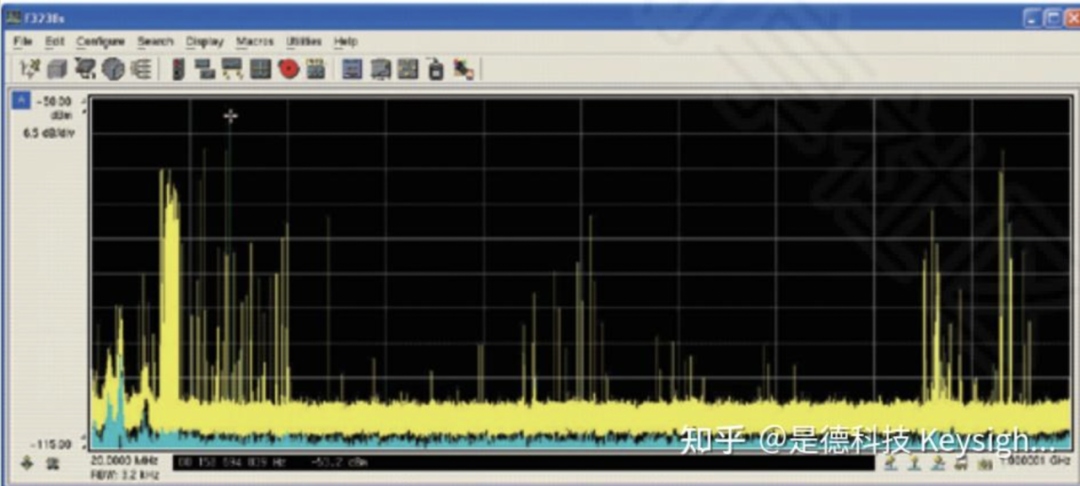Screen dimensions: 1080x486
Task: Click the white crosshair marker on spectrum
Action: pos(231,116)
